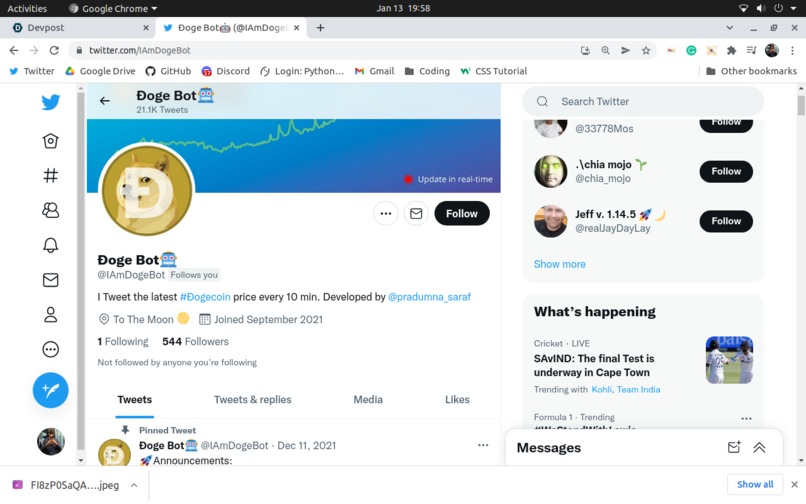Viewport: 806px width, 504px height.
Task: Open Twitter home bird logo
Action: 50,102
